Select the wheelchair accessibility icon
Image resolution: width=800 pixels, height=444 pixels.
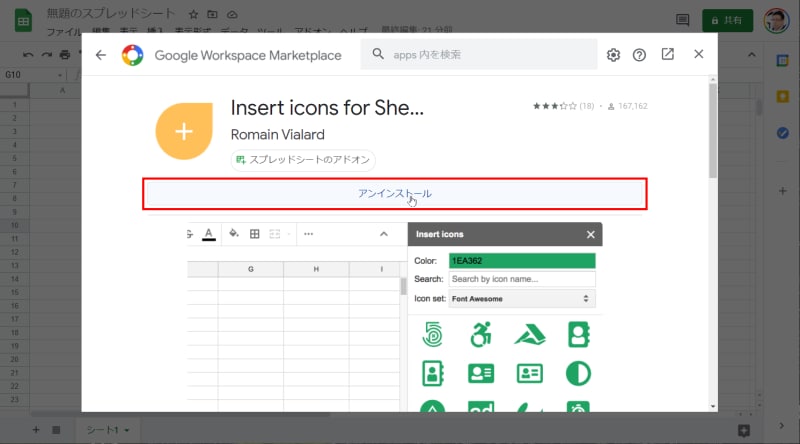480,335
